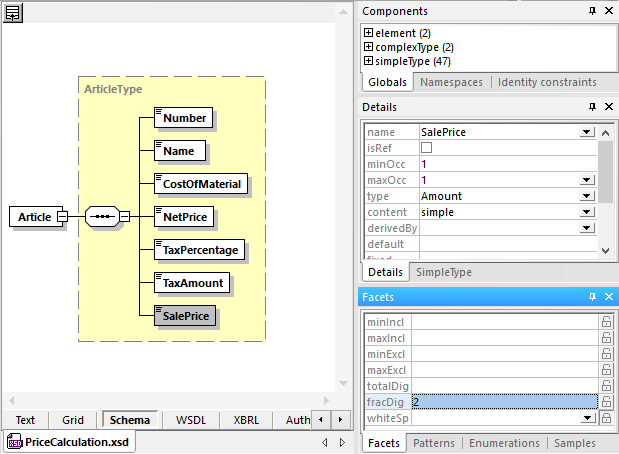This screenshot has width=619, height=454.
Task: Switch to the Grid view tab
Action: click(x=72, y=420)
